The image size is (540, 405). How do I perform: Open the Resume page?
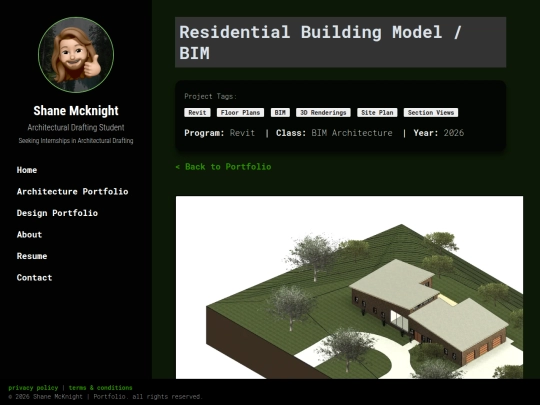click(x=32, y=256)
